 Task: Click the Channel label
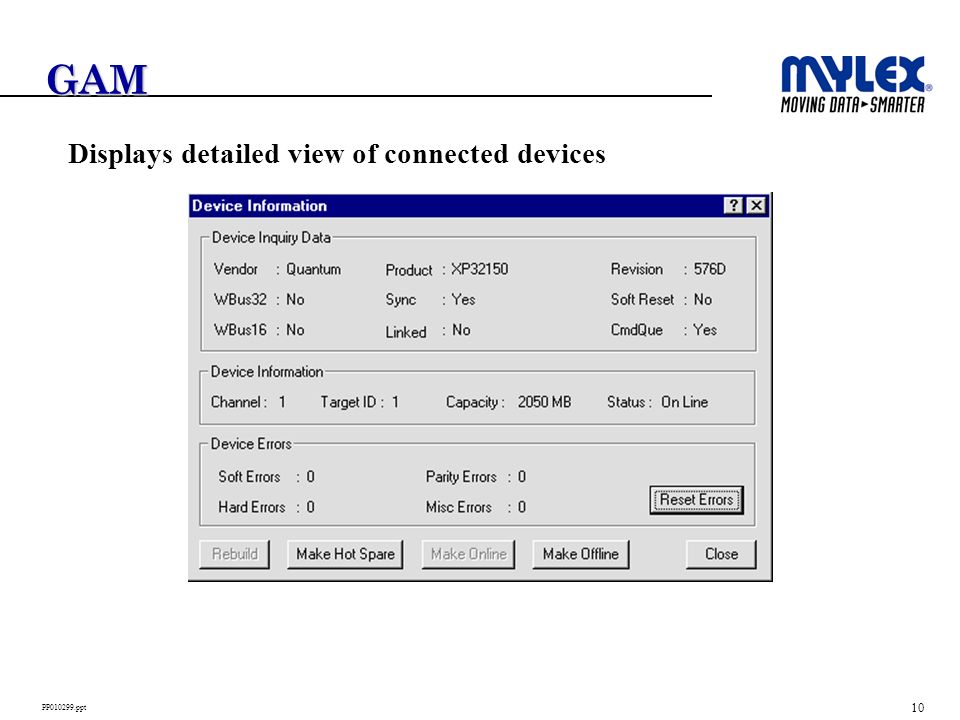click(236, 402)
